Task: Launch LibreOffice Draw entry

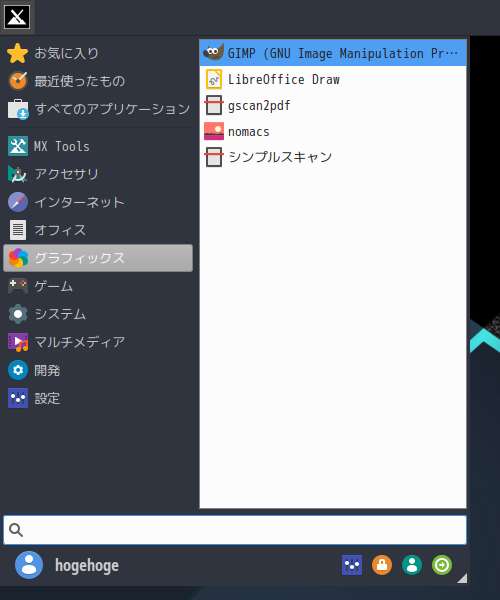Action: tap(333, 79)
